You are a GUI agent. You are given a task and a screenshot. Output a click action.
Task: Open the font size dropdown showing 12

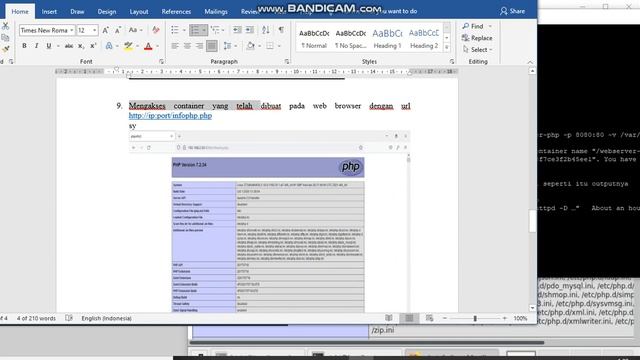(95, 31)
